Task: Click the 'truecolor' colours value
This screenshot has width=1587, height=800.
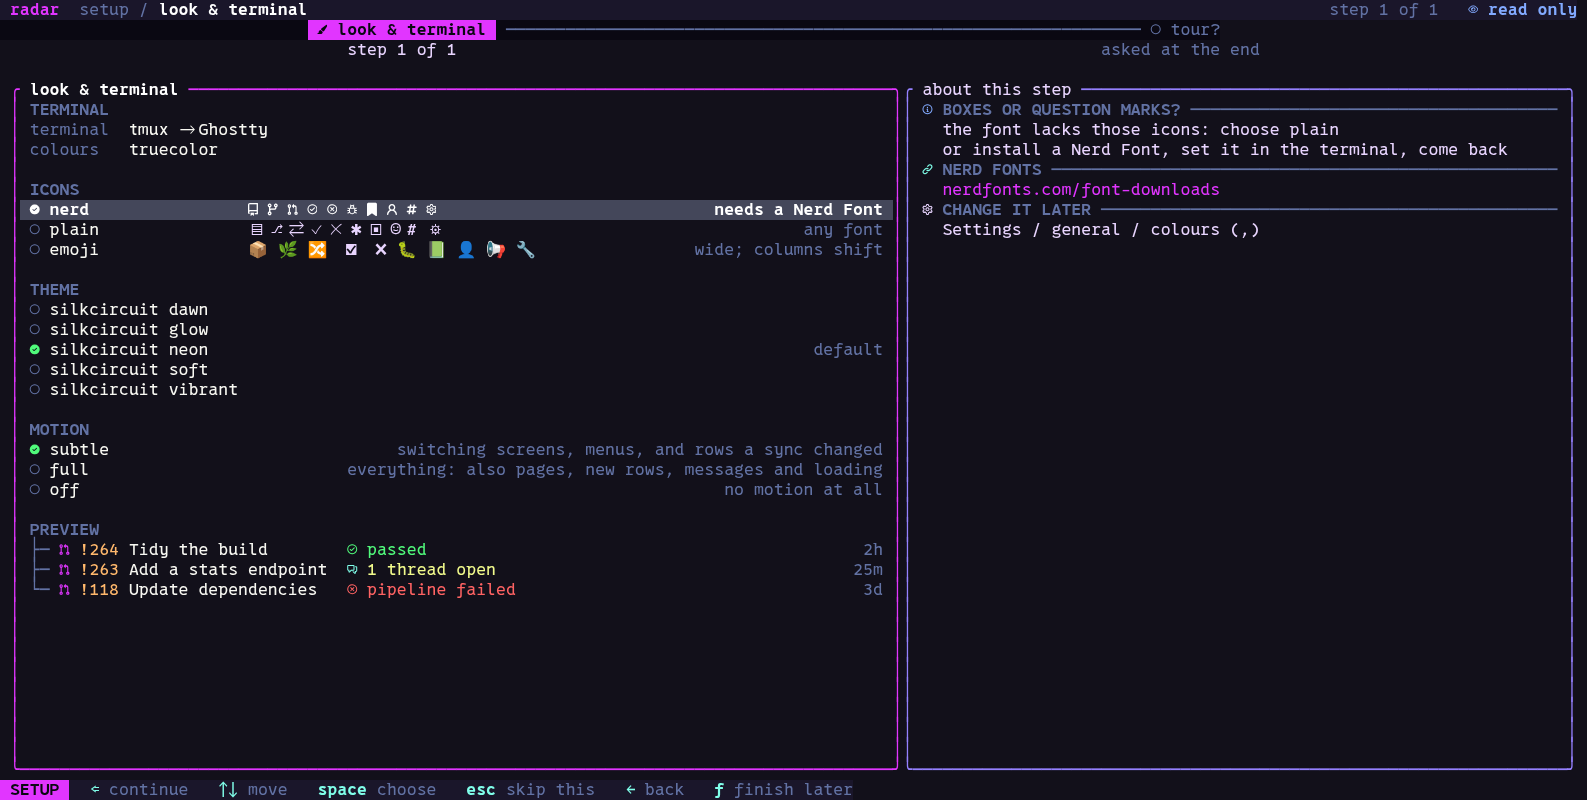Action: pyautogui.click(x=173, y=150)
